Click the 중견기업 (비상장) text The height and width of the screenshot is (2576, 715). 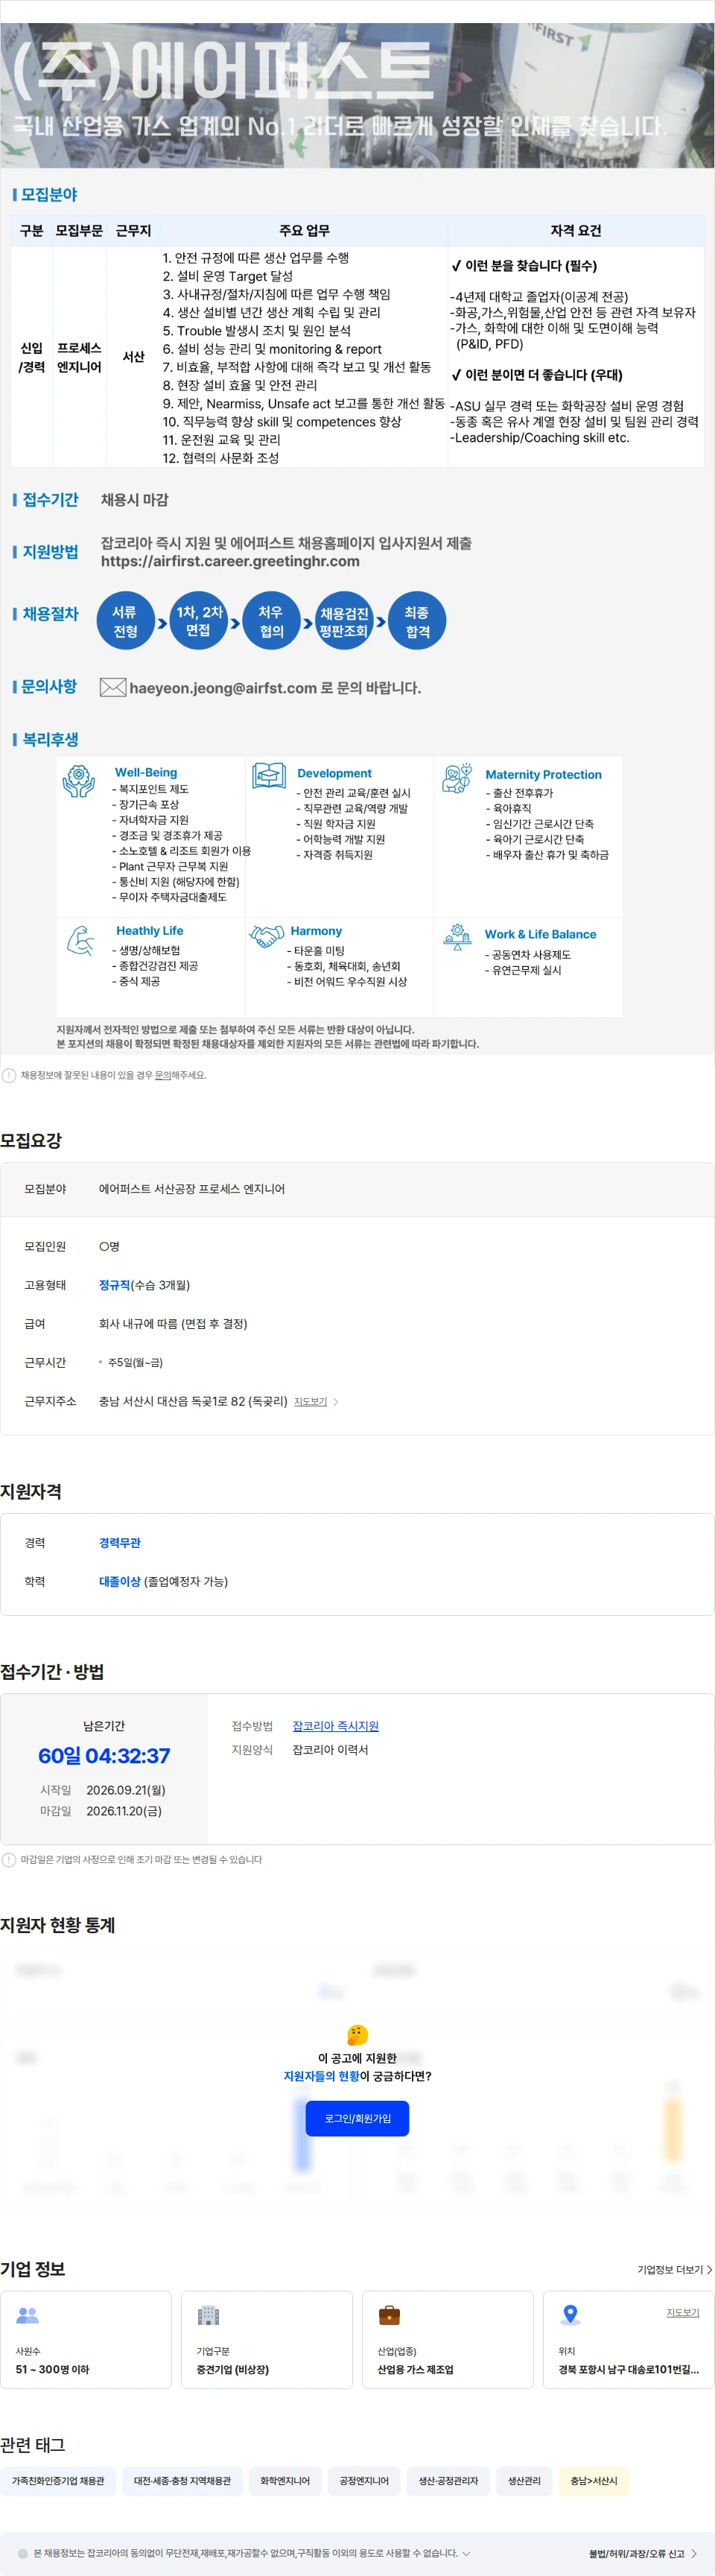pyautogui.click(x=232, y=2369)
